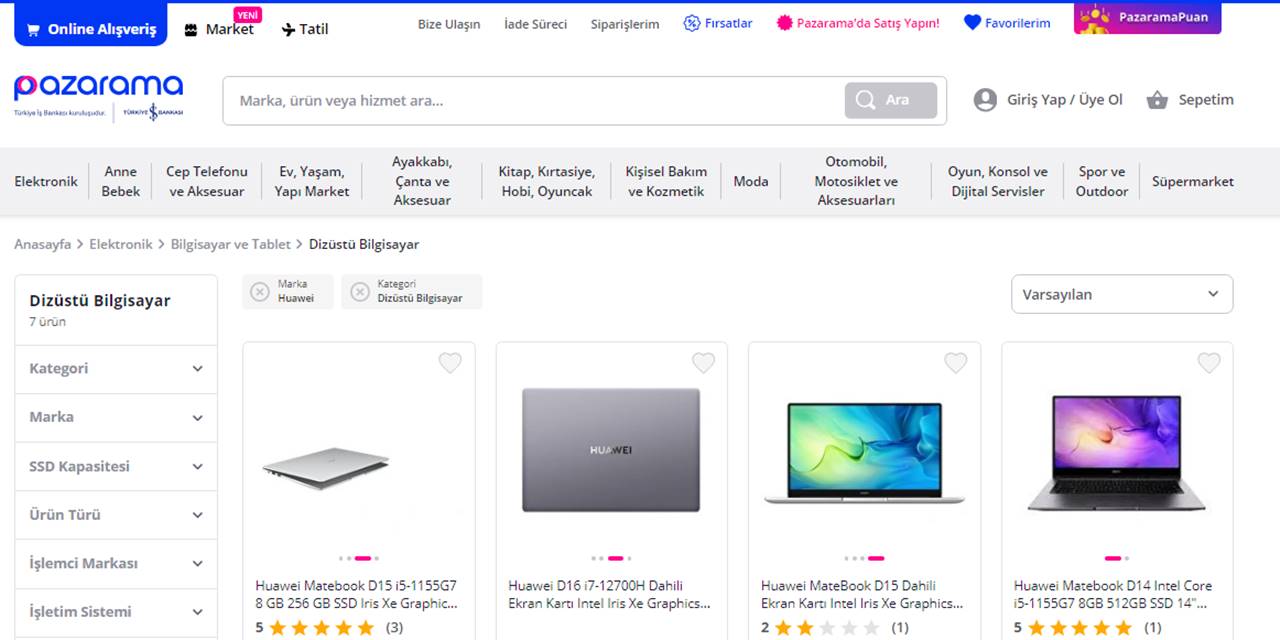This screenshot has height=640, width=1280.
Task: Favorite the Huawei Matebook D15 i5-1155G7
Action: [x=450, y=363]
